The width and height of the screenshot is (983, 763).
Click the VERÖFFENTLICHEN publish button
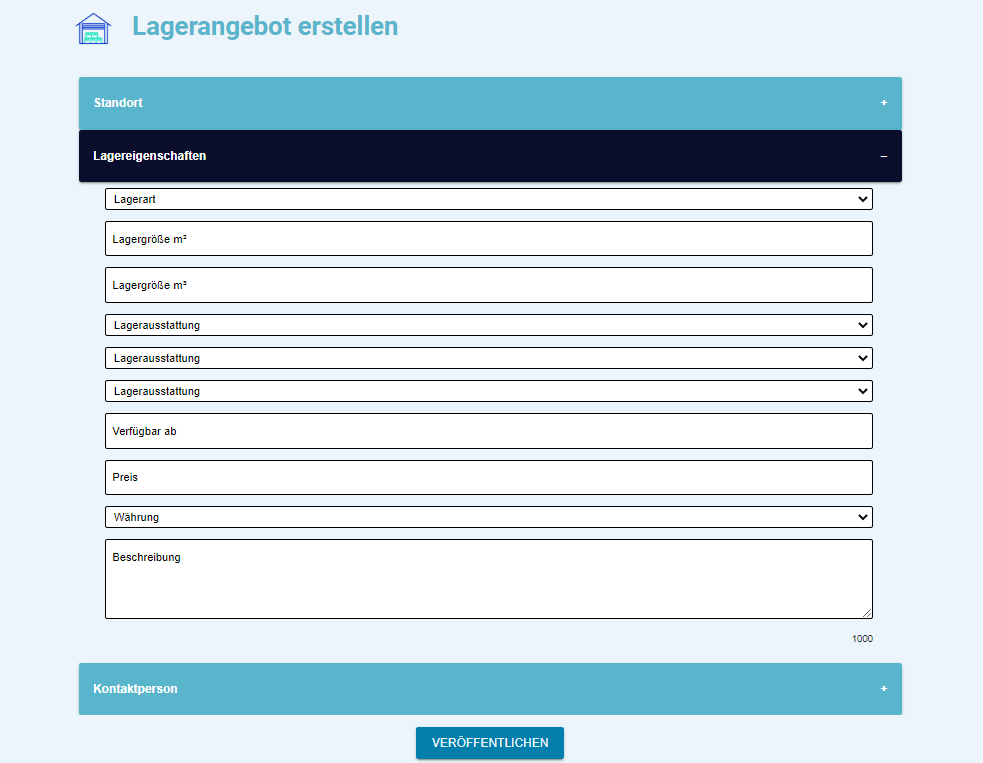tap(490, 743)
